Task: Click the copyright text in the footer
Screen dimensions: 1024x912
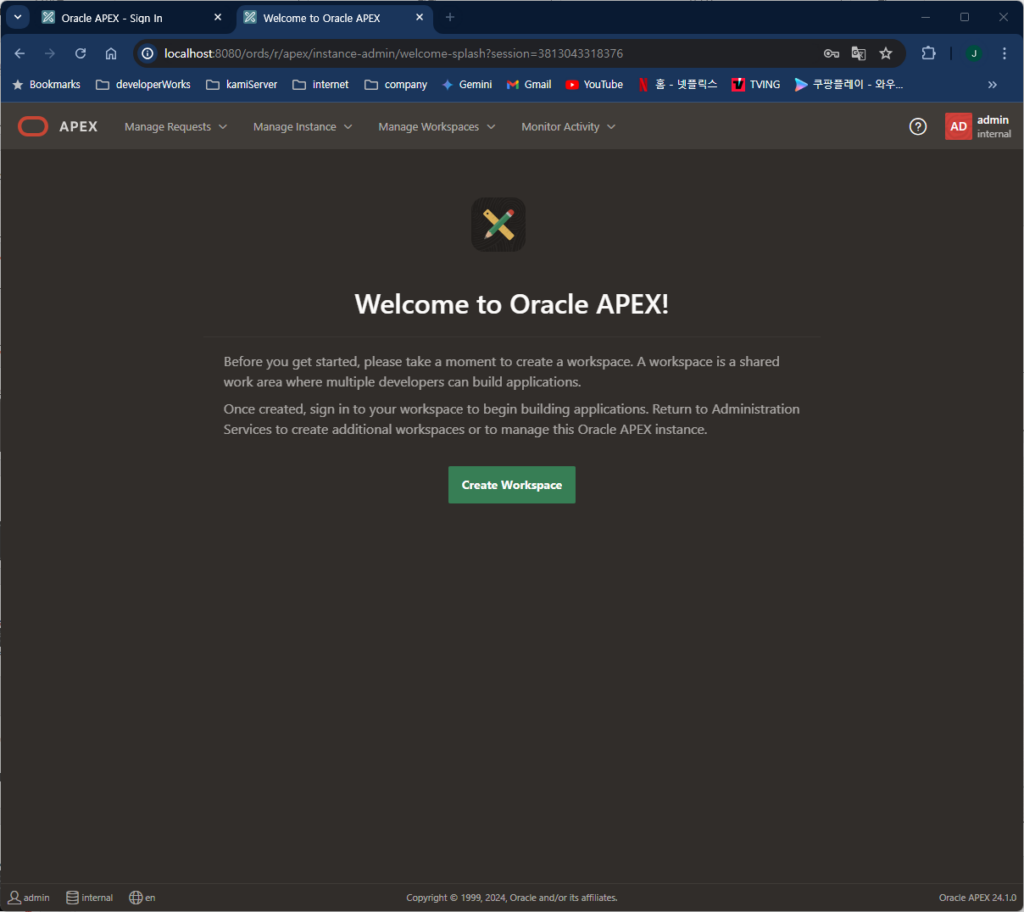Action: (511, 898)
